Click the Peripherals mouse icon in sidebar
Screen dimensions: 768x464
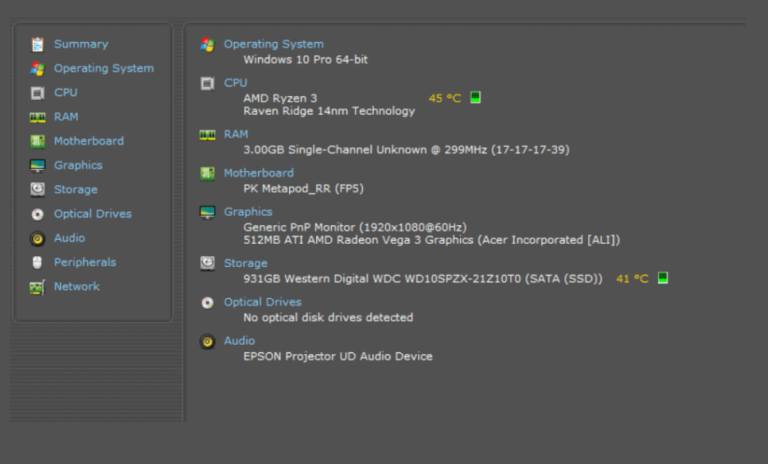click(37, 263)
